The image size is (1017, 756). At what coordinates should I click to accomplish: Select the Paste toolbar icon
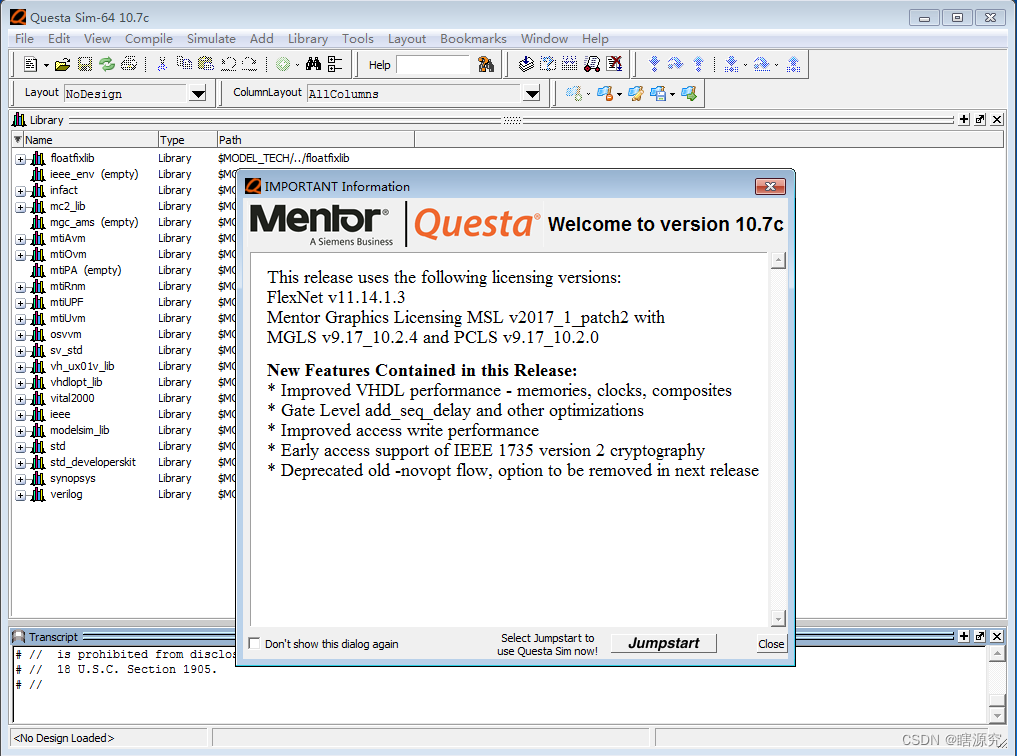point(205,63)
